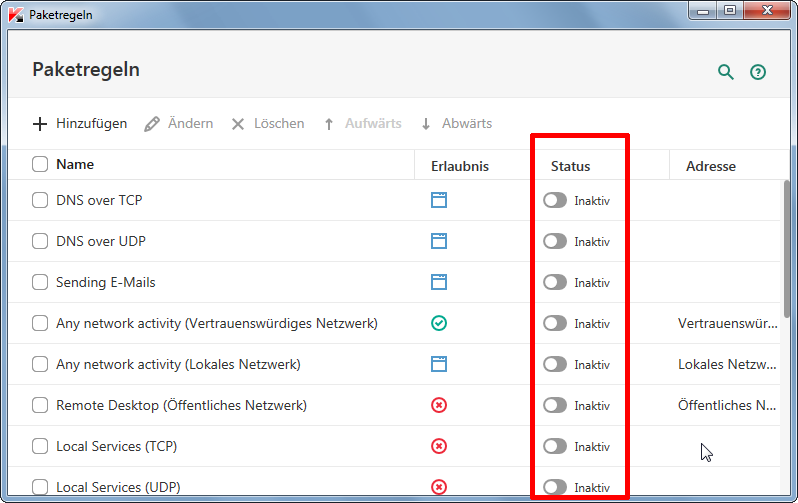
Task: Click the Abwärts button label
Action: [467, 124]
